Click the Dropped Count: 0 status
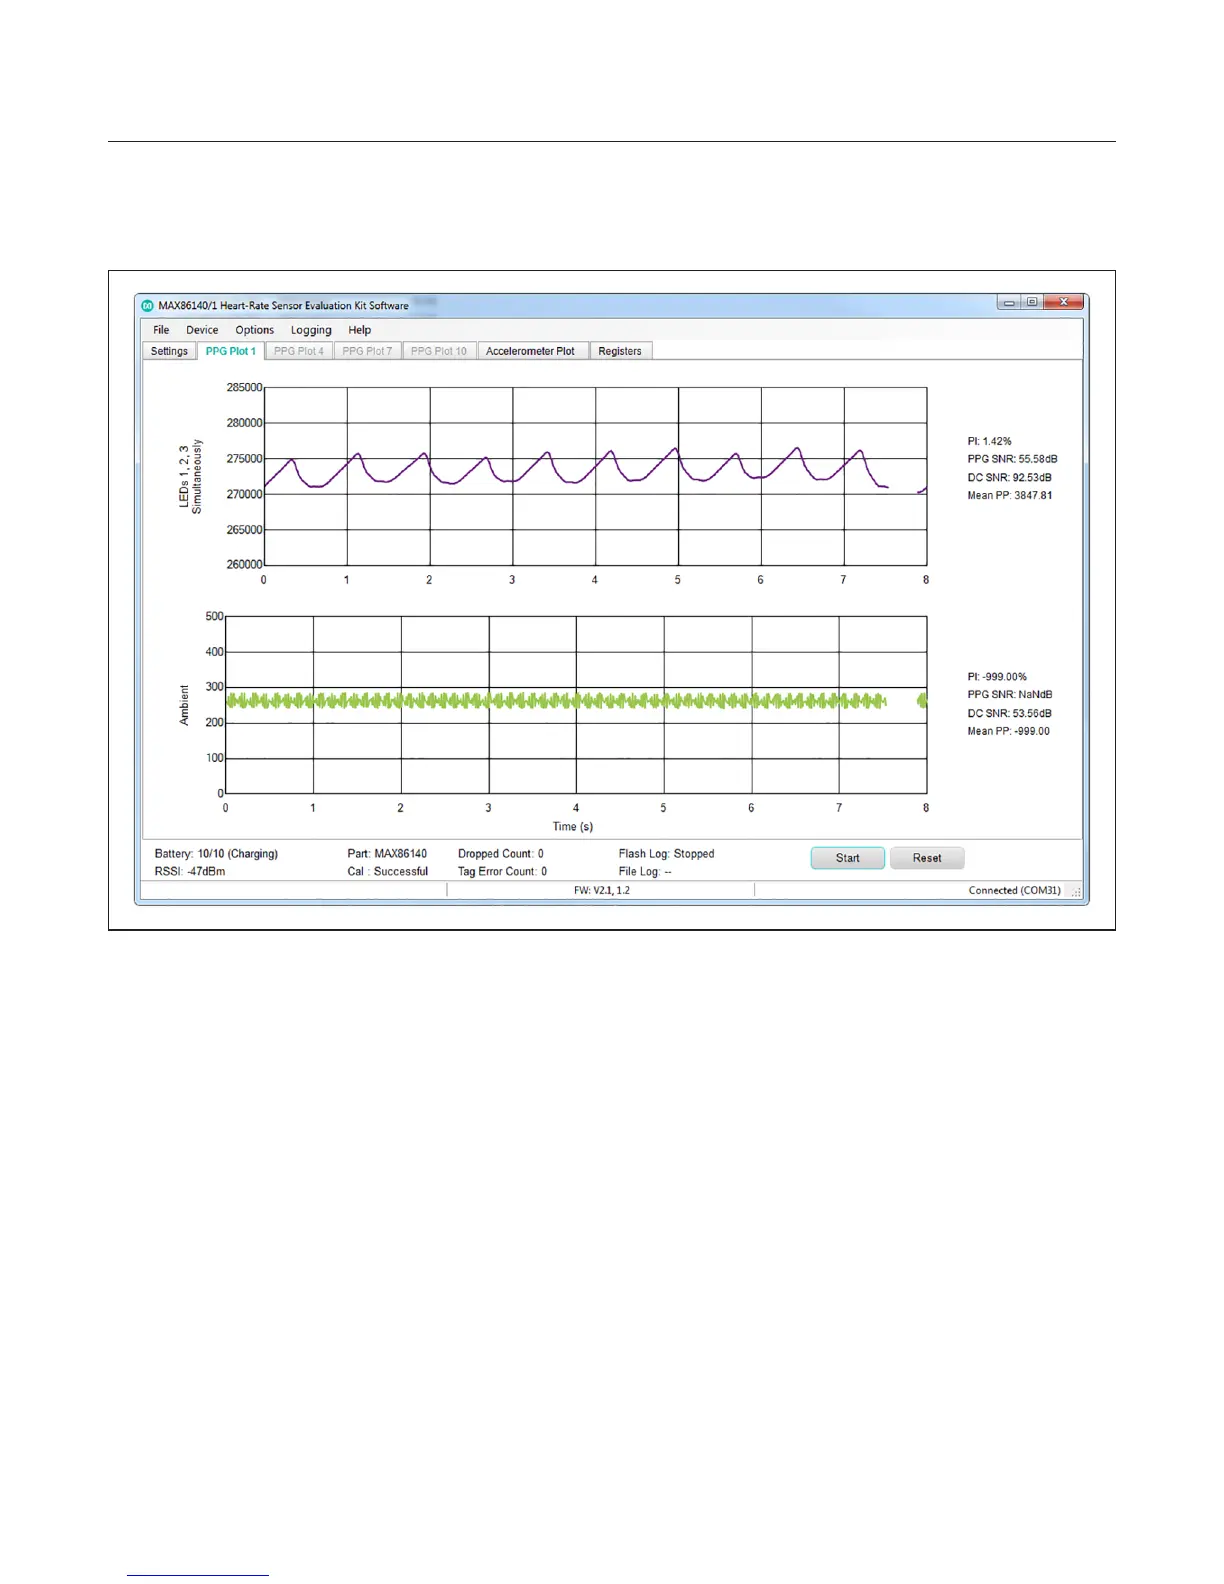 (501, 854)
